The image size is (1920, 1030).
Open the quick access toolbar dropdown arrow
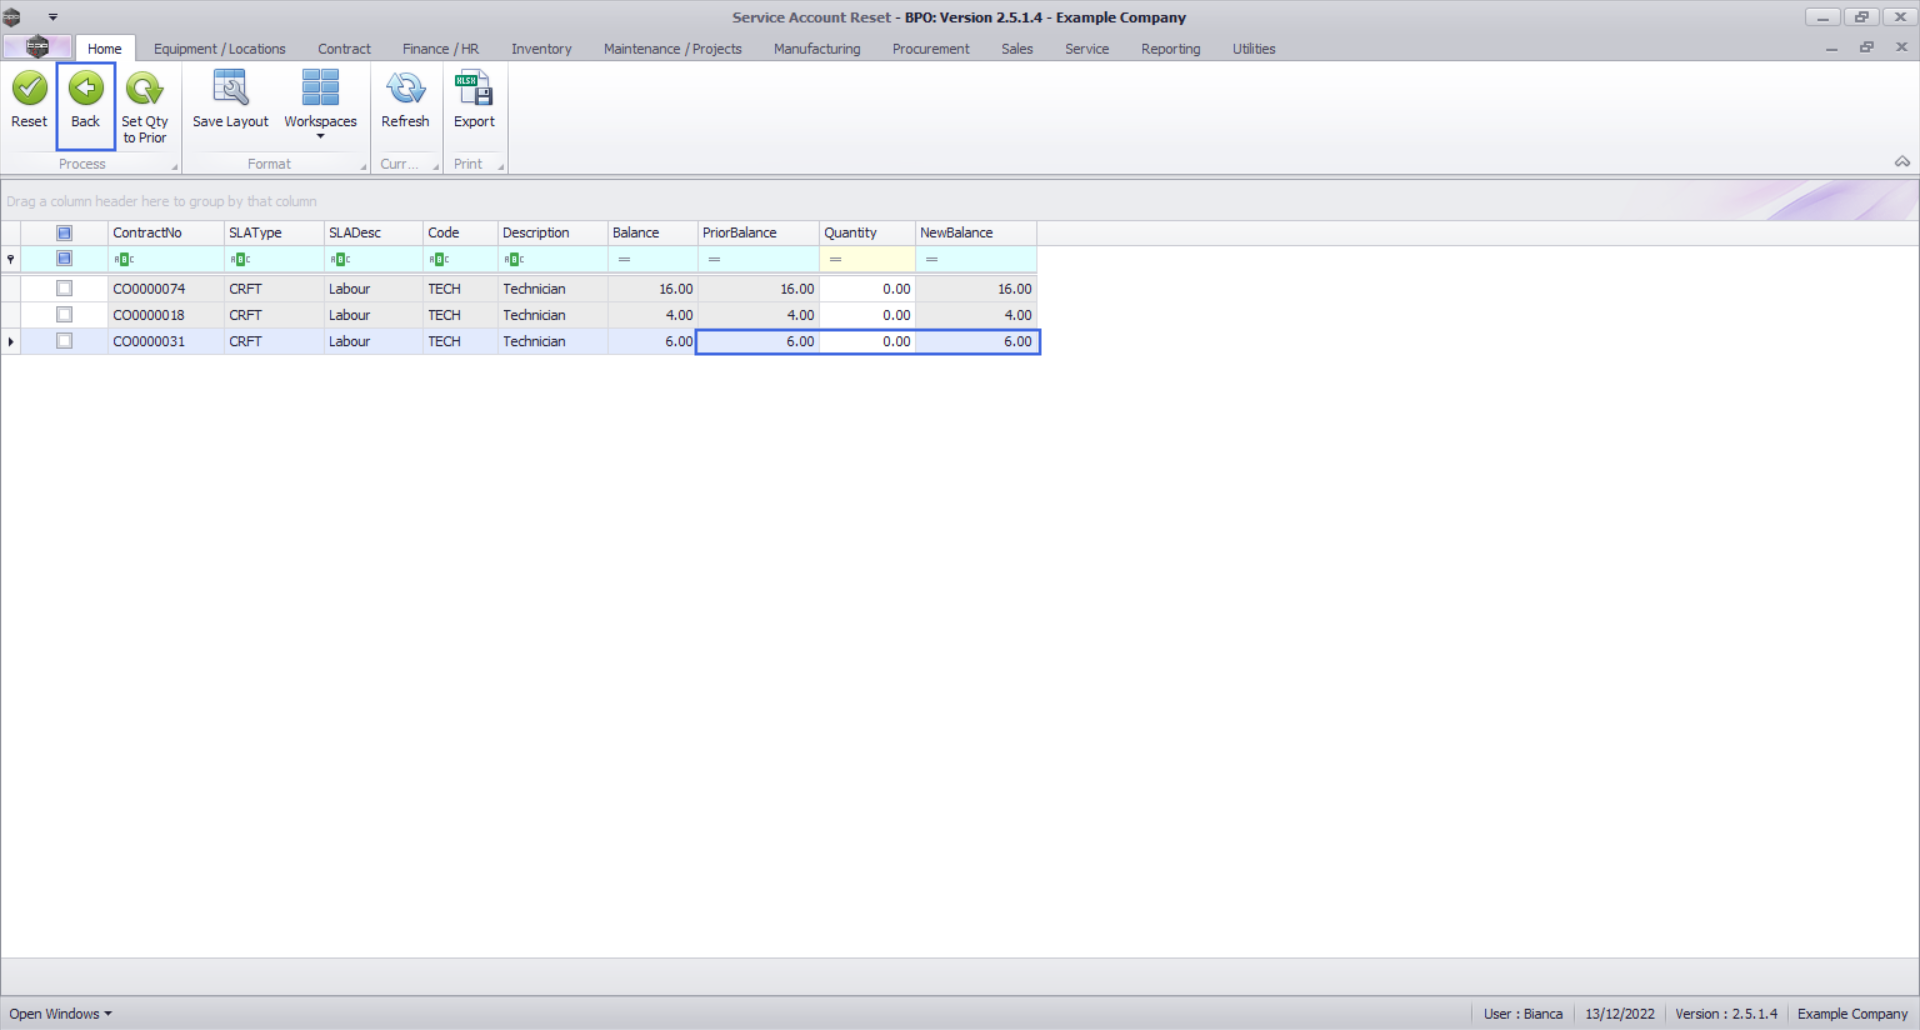click(53, 17)
